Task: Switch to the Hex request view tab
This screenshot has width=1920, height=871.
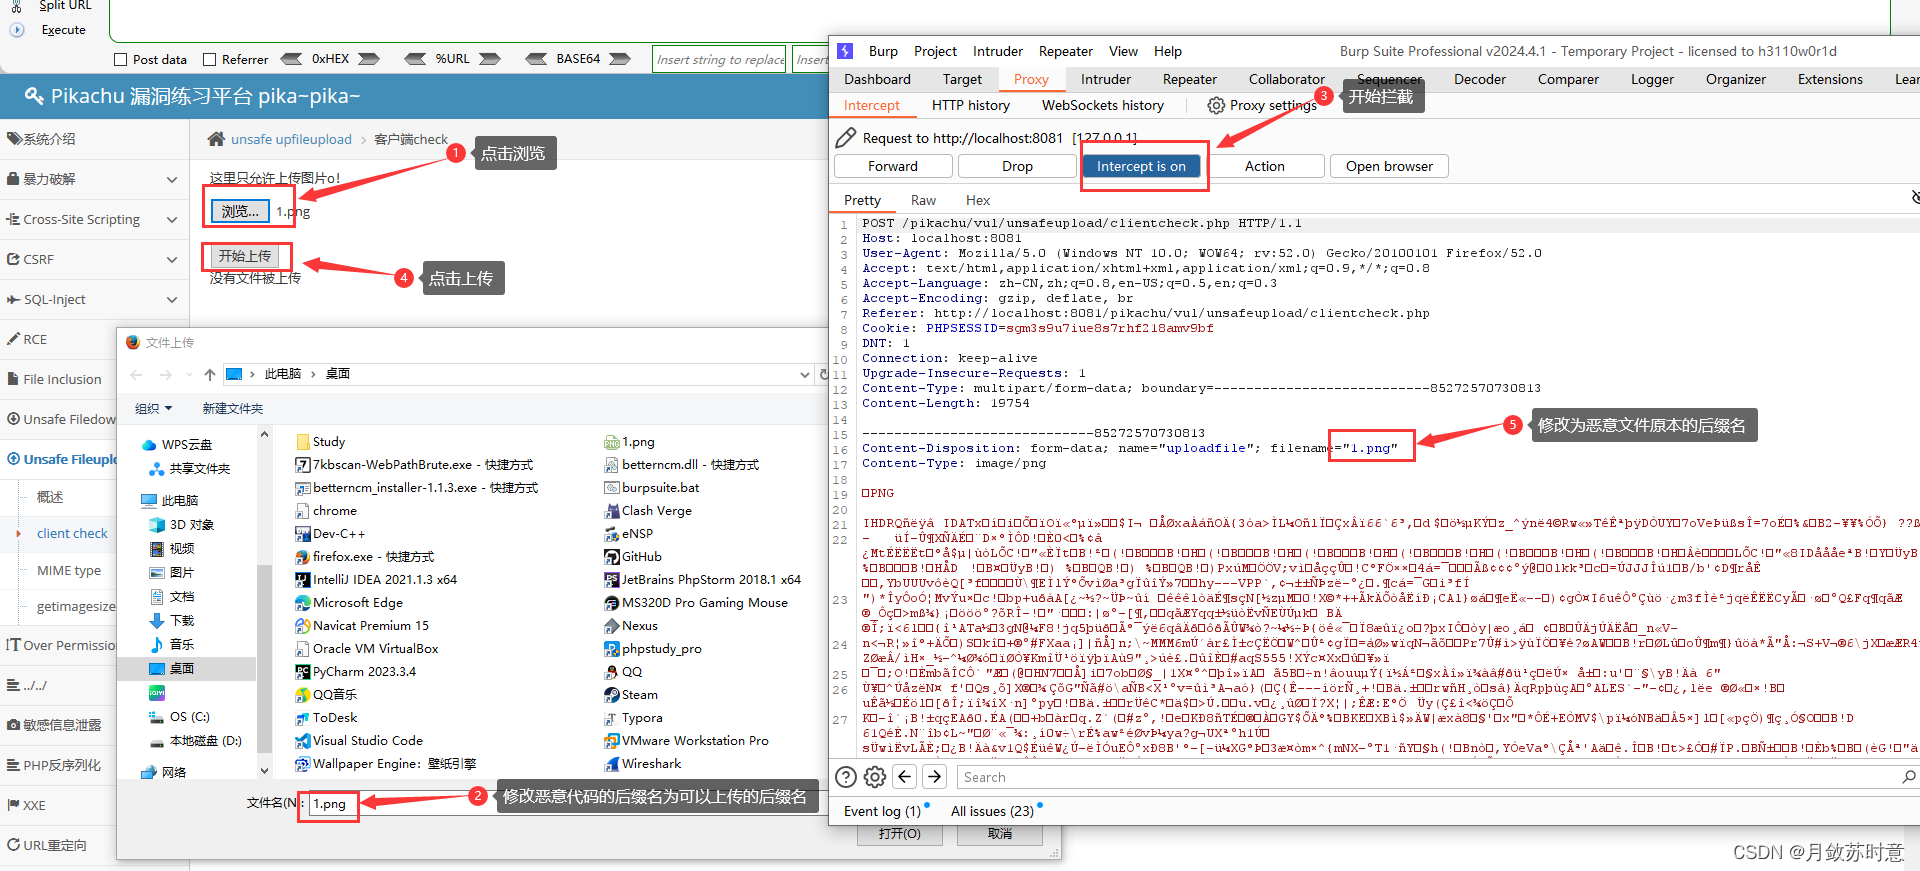Action: [978, 200]
